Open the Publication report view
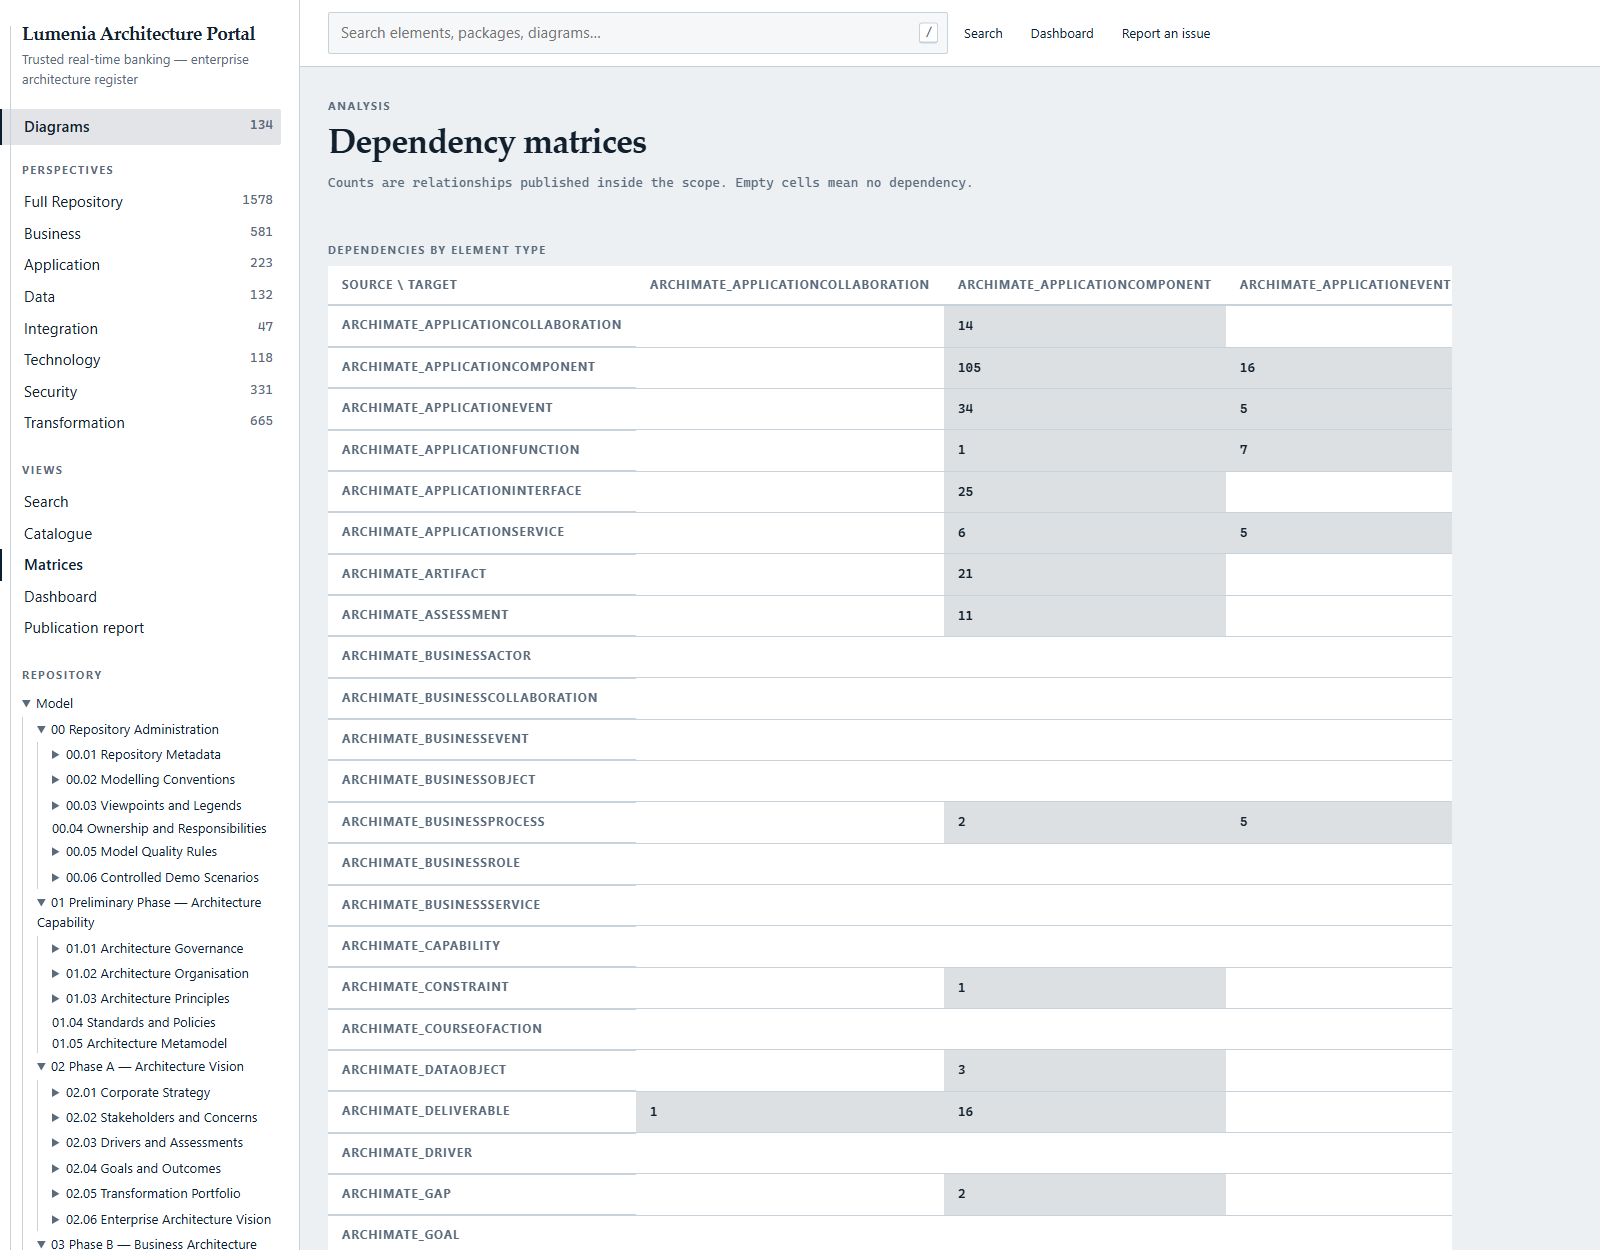The width and height of the screenshot is (1600, 1250). click(84, 627)
